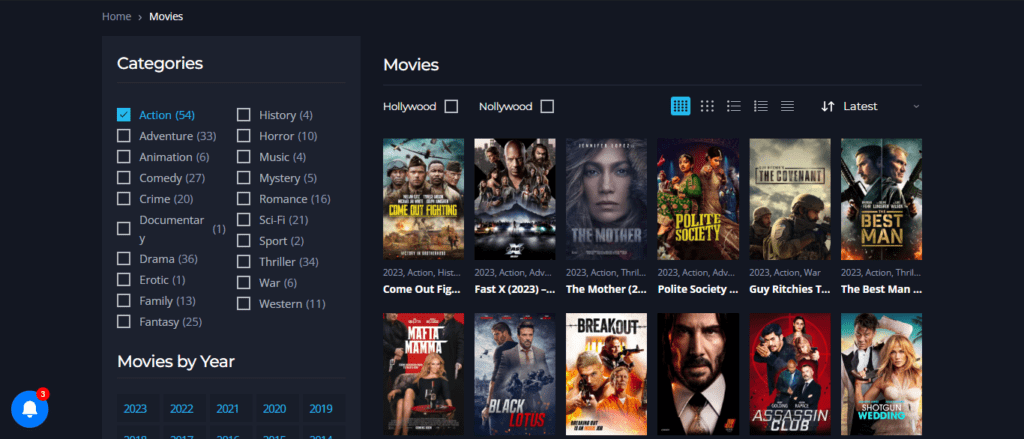Open the Mafia Mamma poster
This screenshot has width=1024, height=439.
click(423, 374)
